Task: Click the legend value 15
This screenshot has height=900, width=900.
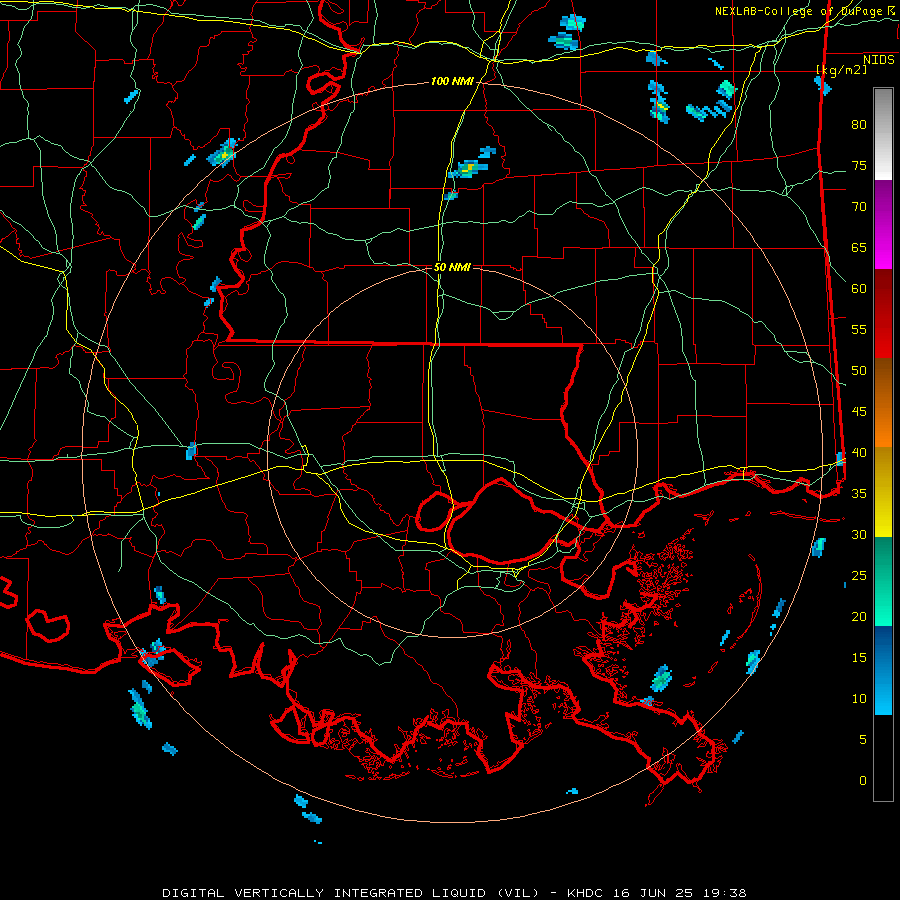Action: pyautogui.click(x=859, y=658)
